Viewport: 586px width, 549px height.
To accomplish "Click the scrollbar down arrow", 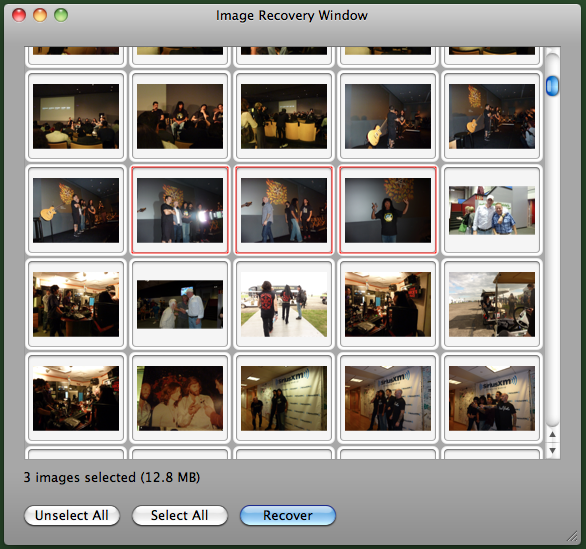I will tap(552, 450).
